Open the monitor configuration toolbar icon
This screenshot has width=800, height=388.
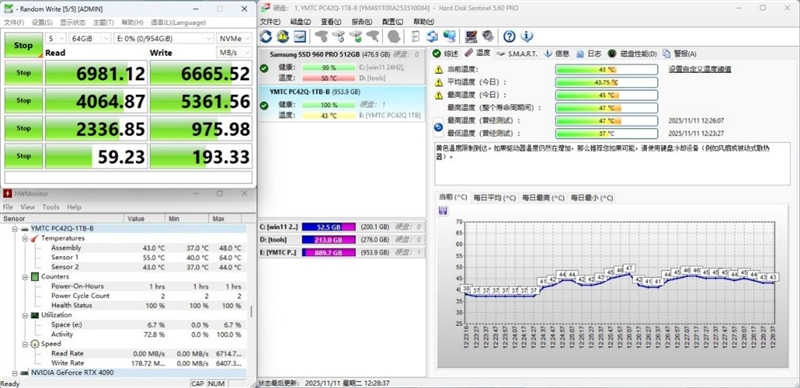[x=471, y=36]
